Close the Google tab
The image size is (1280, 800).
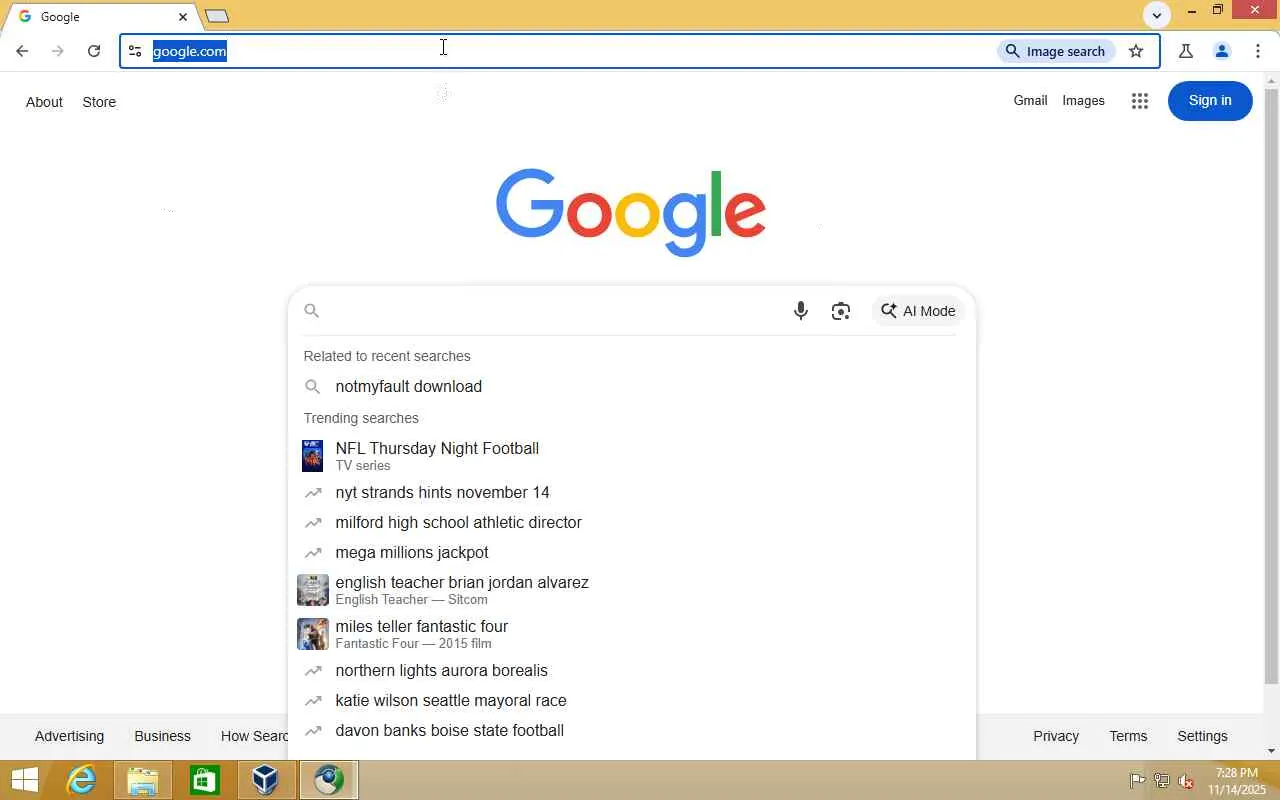[183, 17]
